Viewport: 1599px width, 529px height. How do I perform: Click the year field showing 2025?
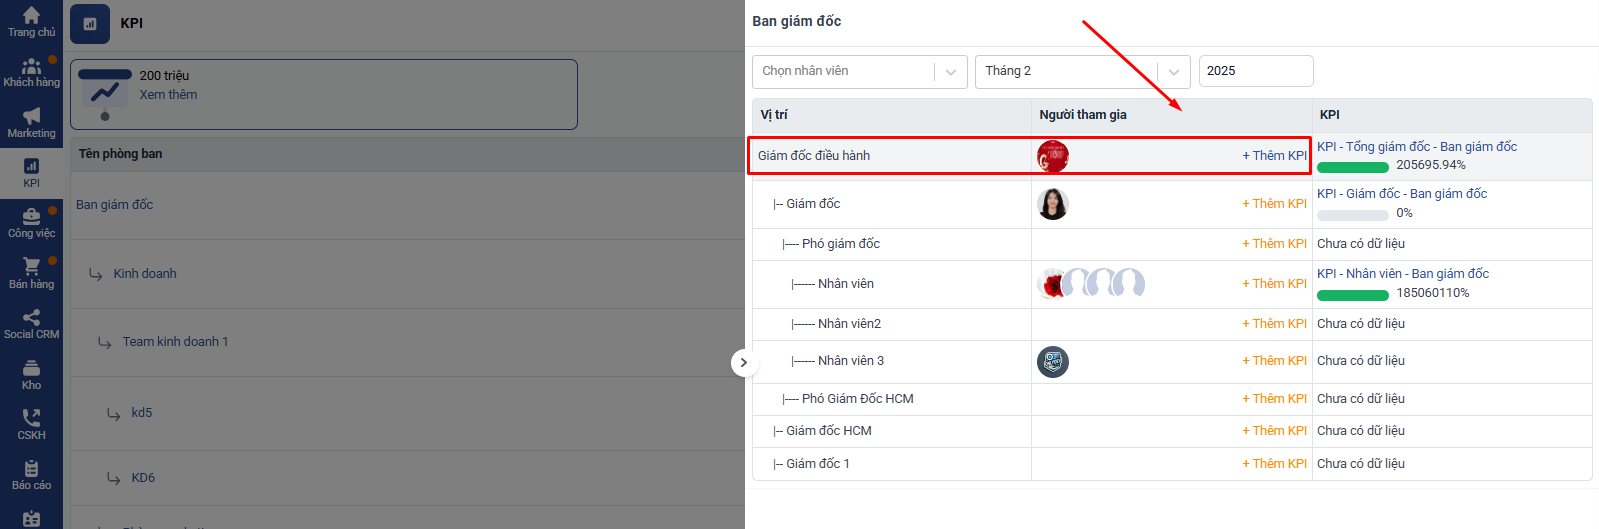point(1255,71)
